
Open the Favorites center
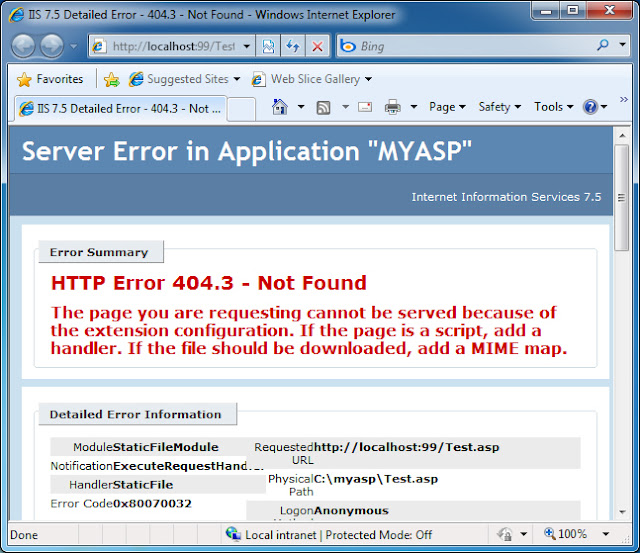coord(50,79)
